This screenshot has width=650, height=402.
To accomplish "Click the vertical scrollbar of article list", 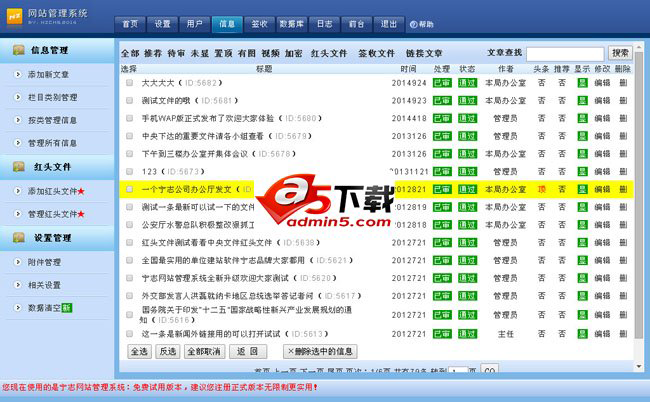I will click(x=639, y=195).
